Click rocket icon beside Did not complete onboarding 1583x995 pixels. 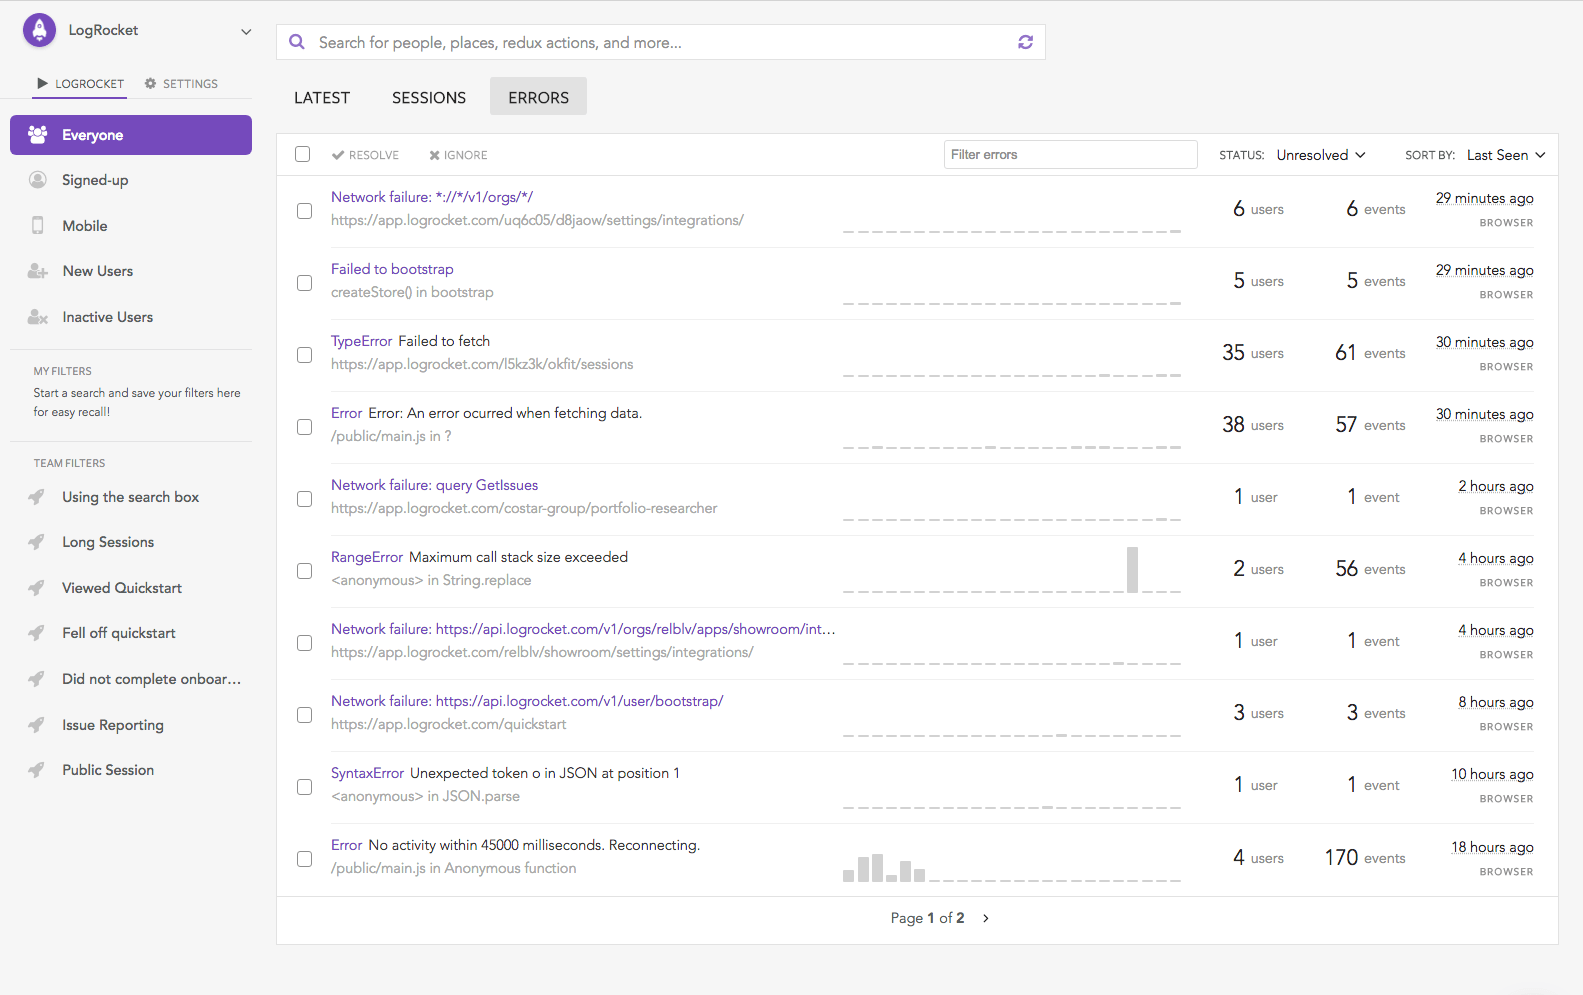click(36, 679)
